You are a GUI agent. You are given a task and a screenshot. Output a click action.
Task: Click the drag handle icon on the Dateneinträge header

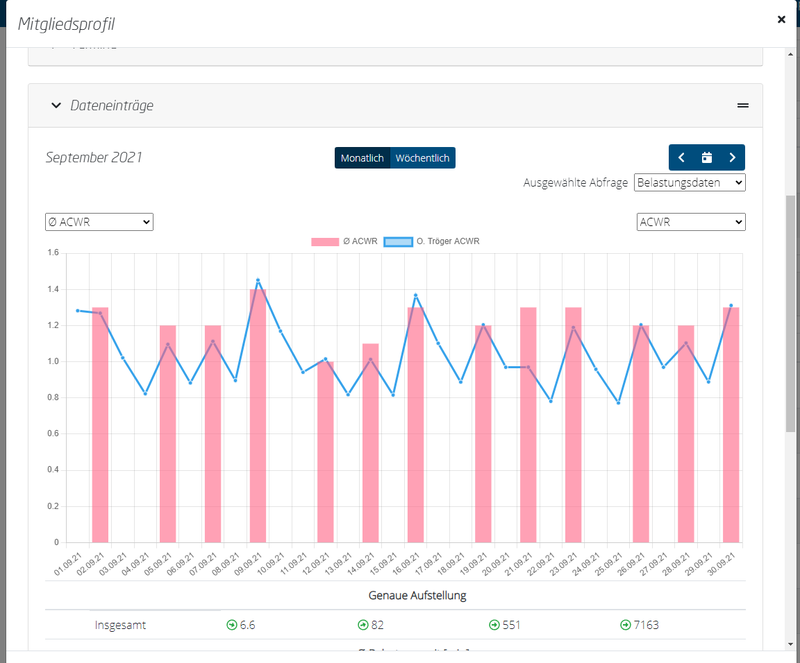(743, 105)
